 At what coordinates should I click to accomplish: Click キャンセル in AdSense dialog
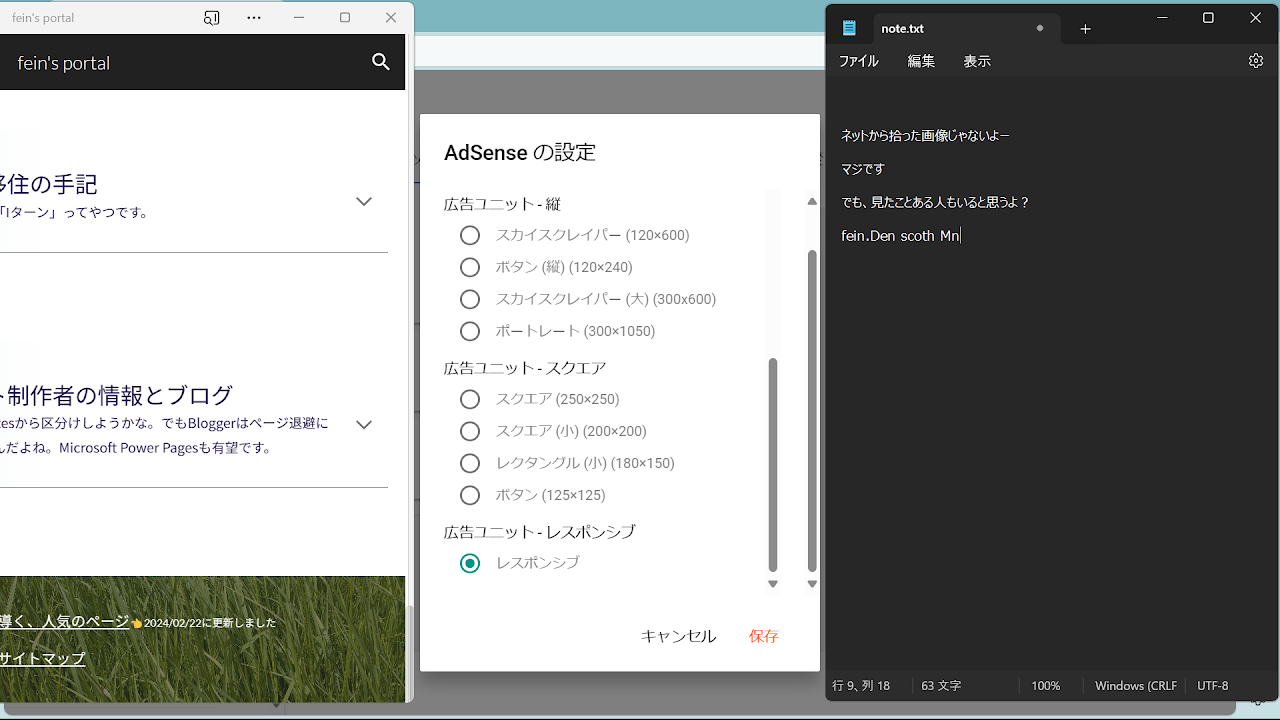pyautogui.click(x=678, y=636)
